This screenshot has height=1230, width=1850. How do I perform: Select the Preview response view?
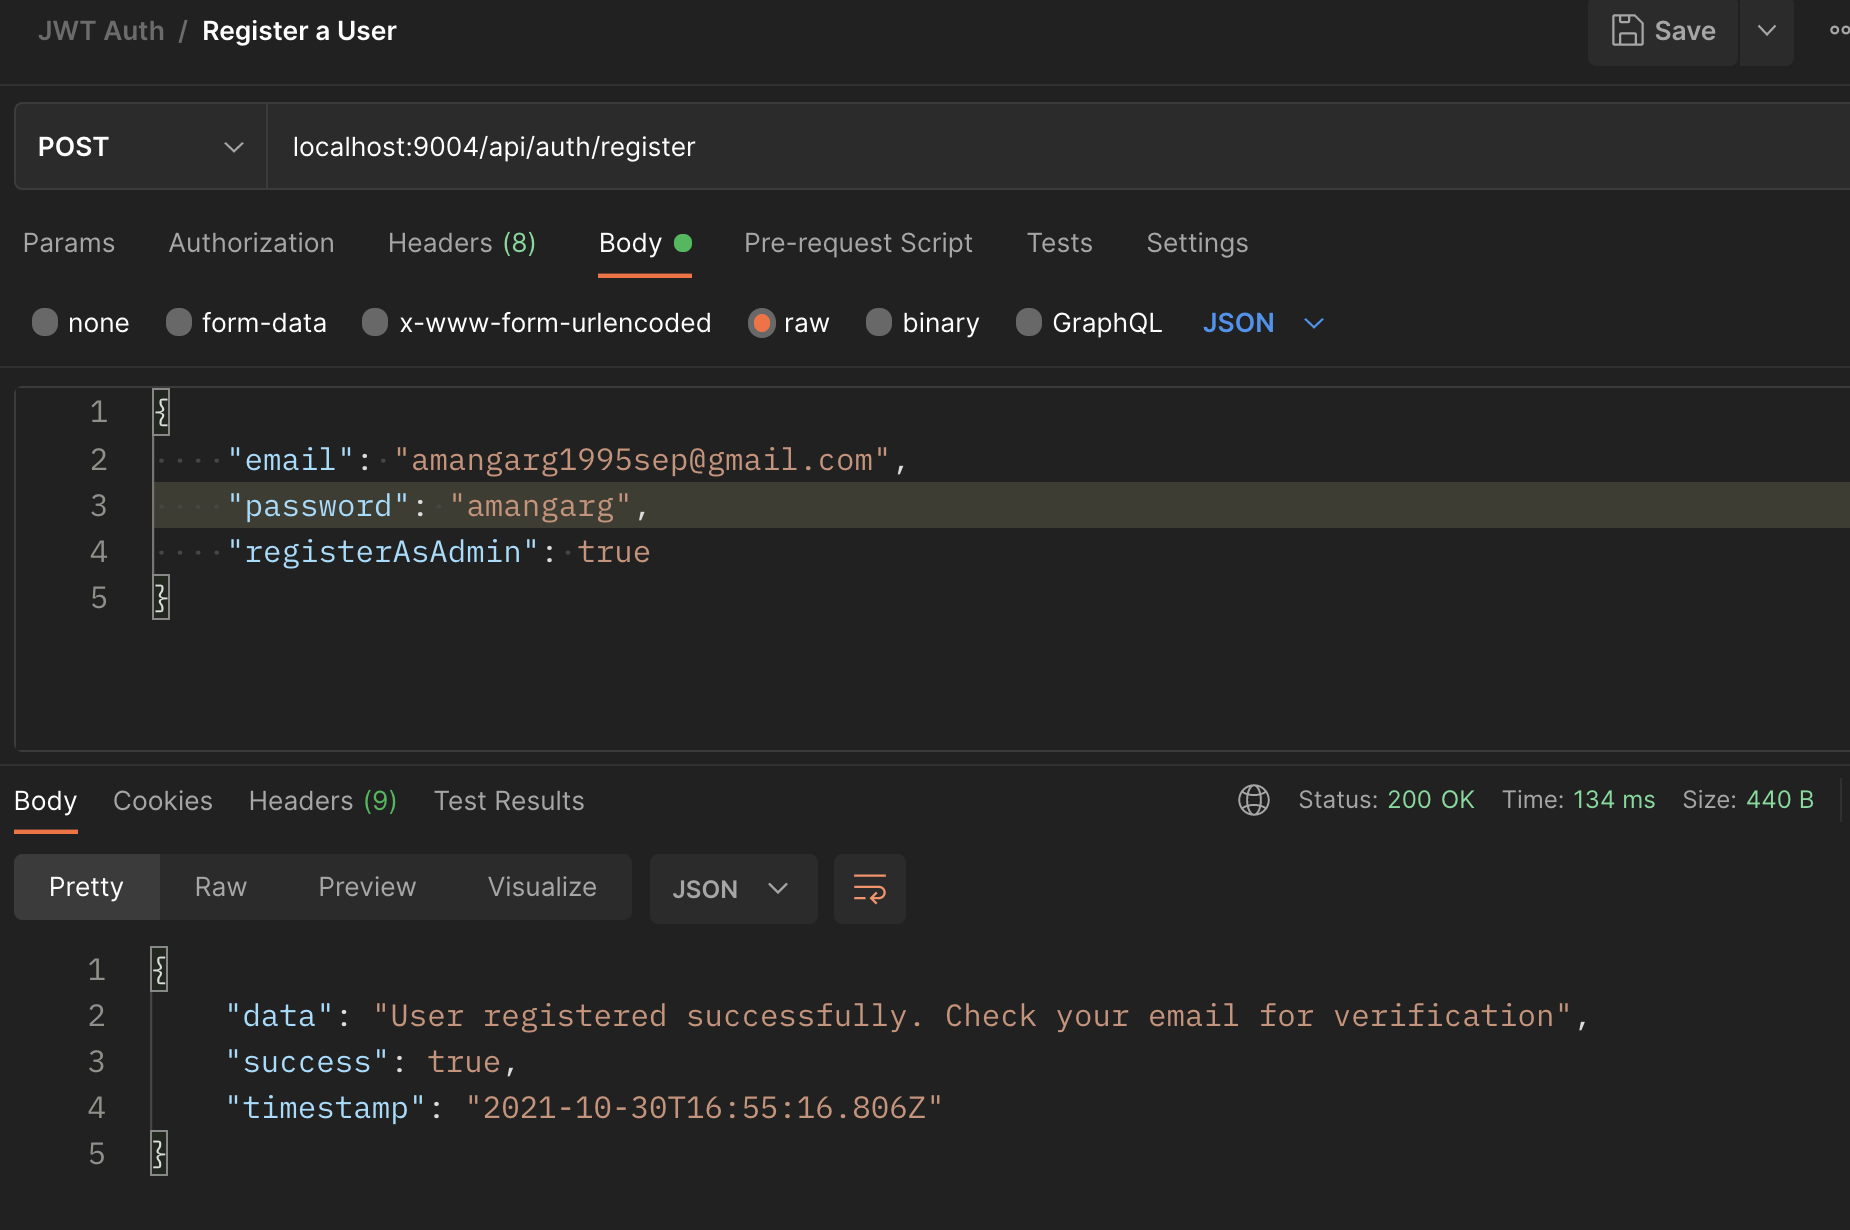pos(367,887)
